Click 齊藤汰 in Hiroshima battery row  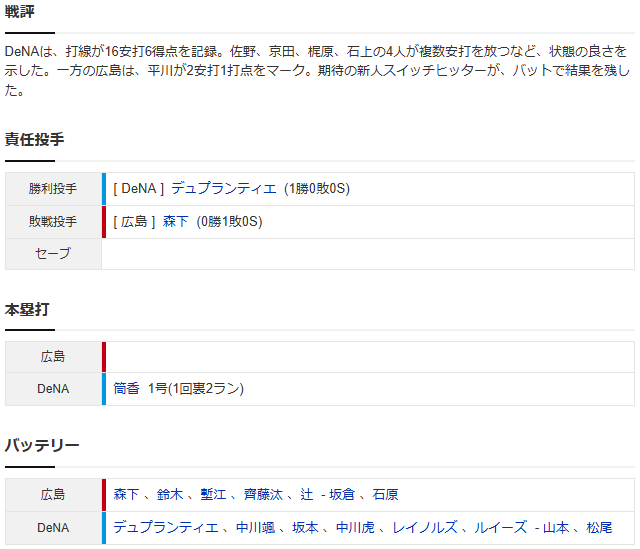tap(263, 494)
